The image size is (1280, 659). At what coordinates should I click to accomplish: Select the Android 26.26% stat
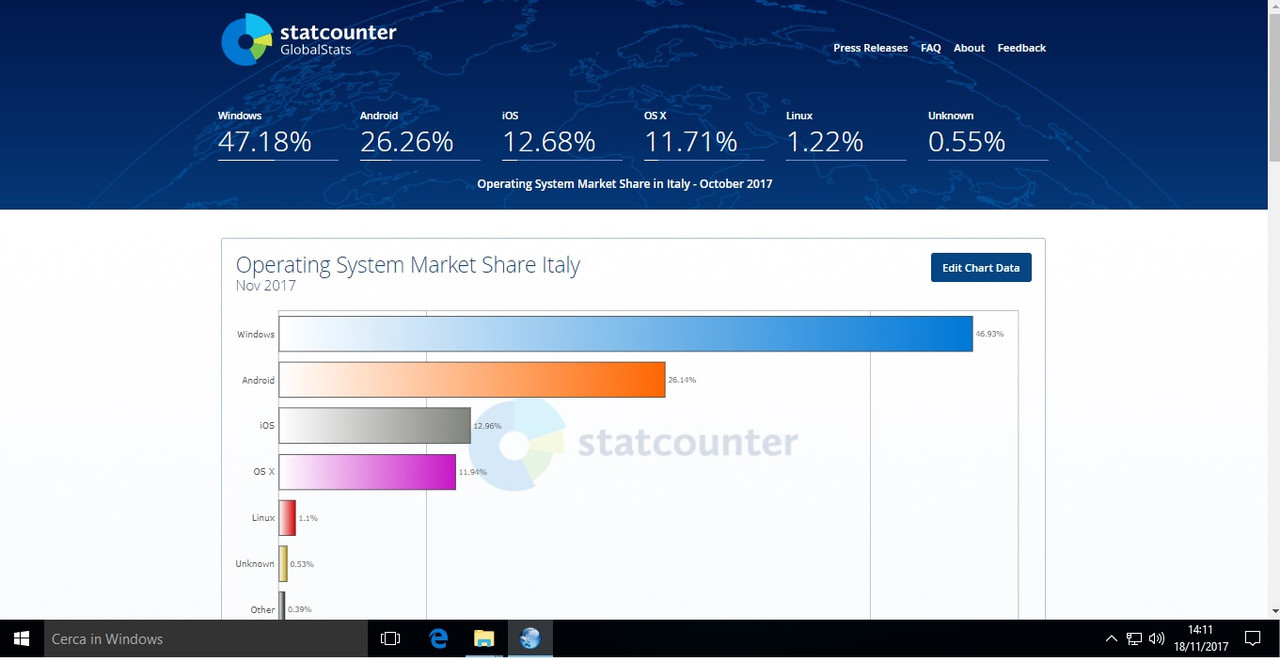point(419,134)
